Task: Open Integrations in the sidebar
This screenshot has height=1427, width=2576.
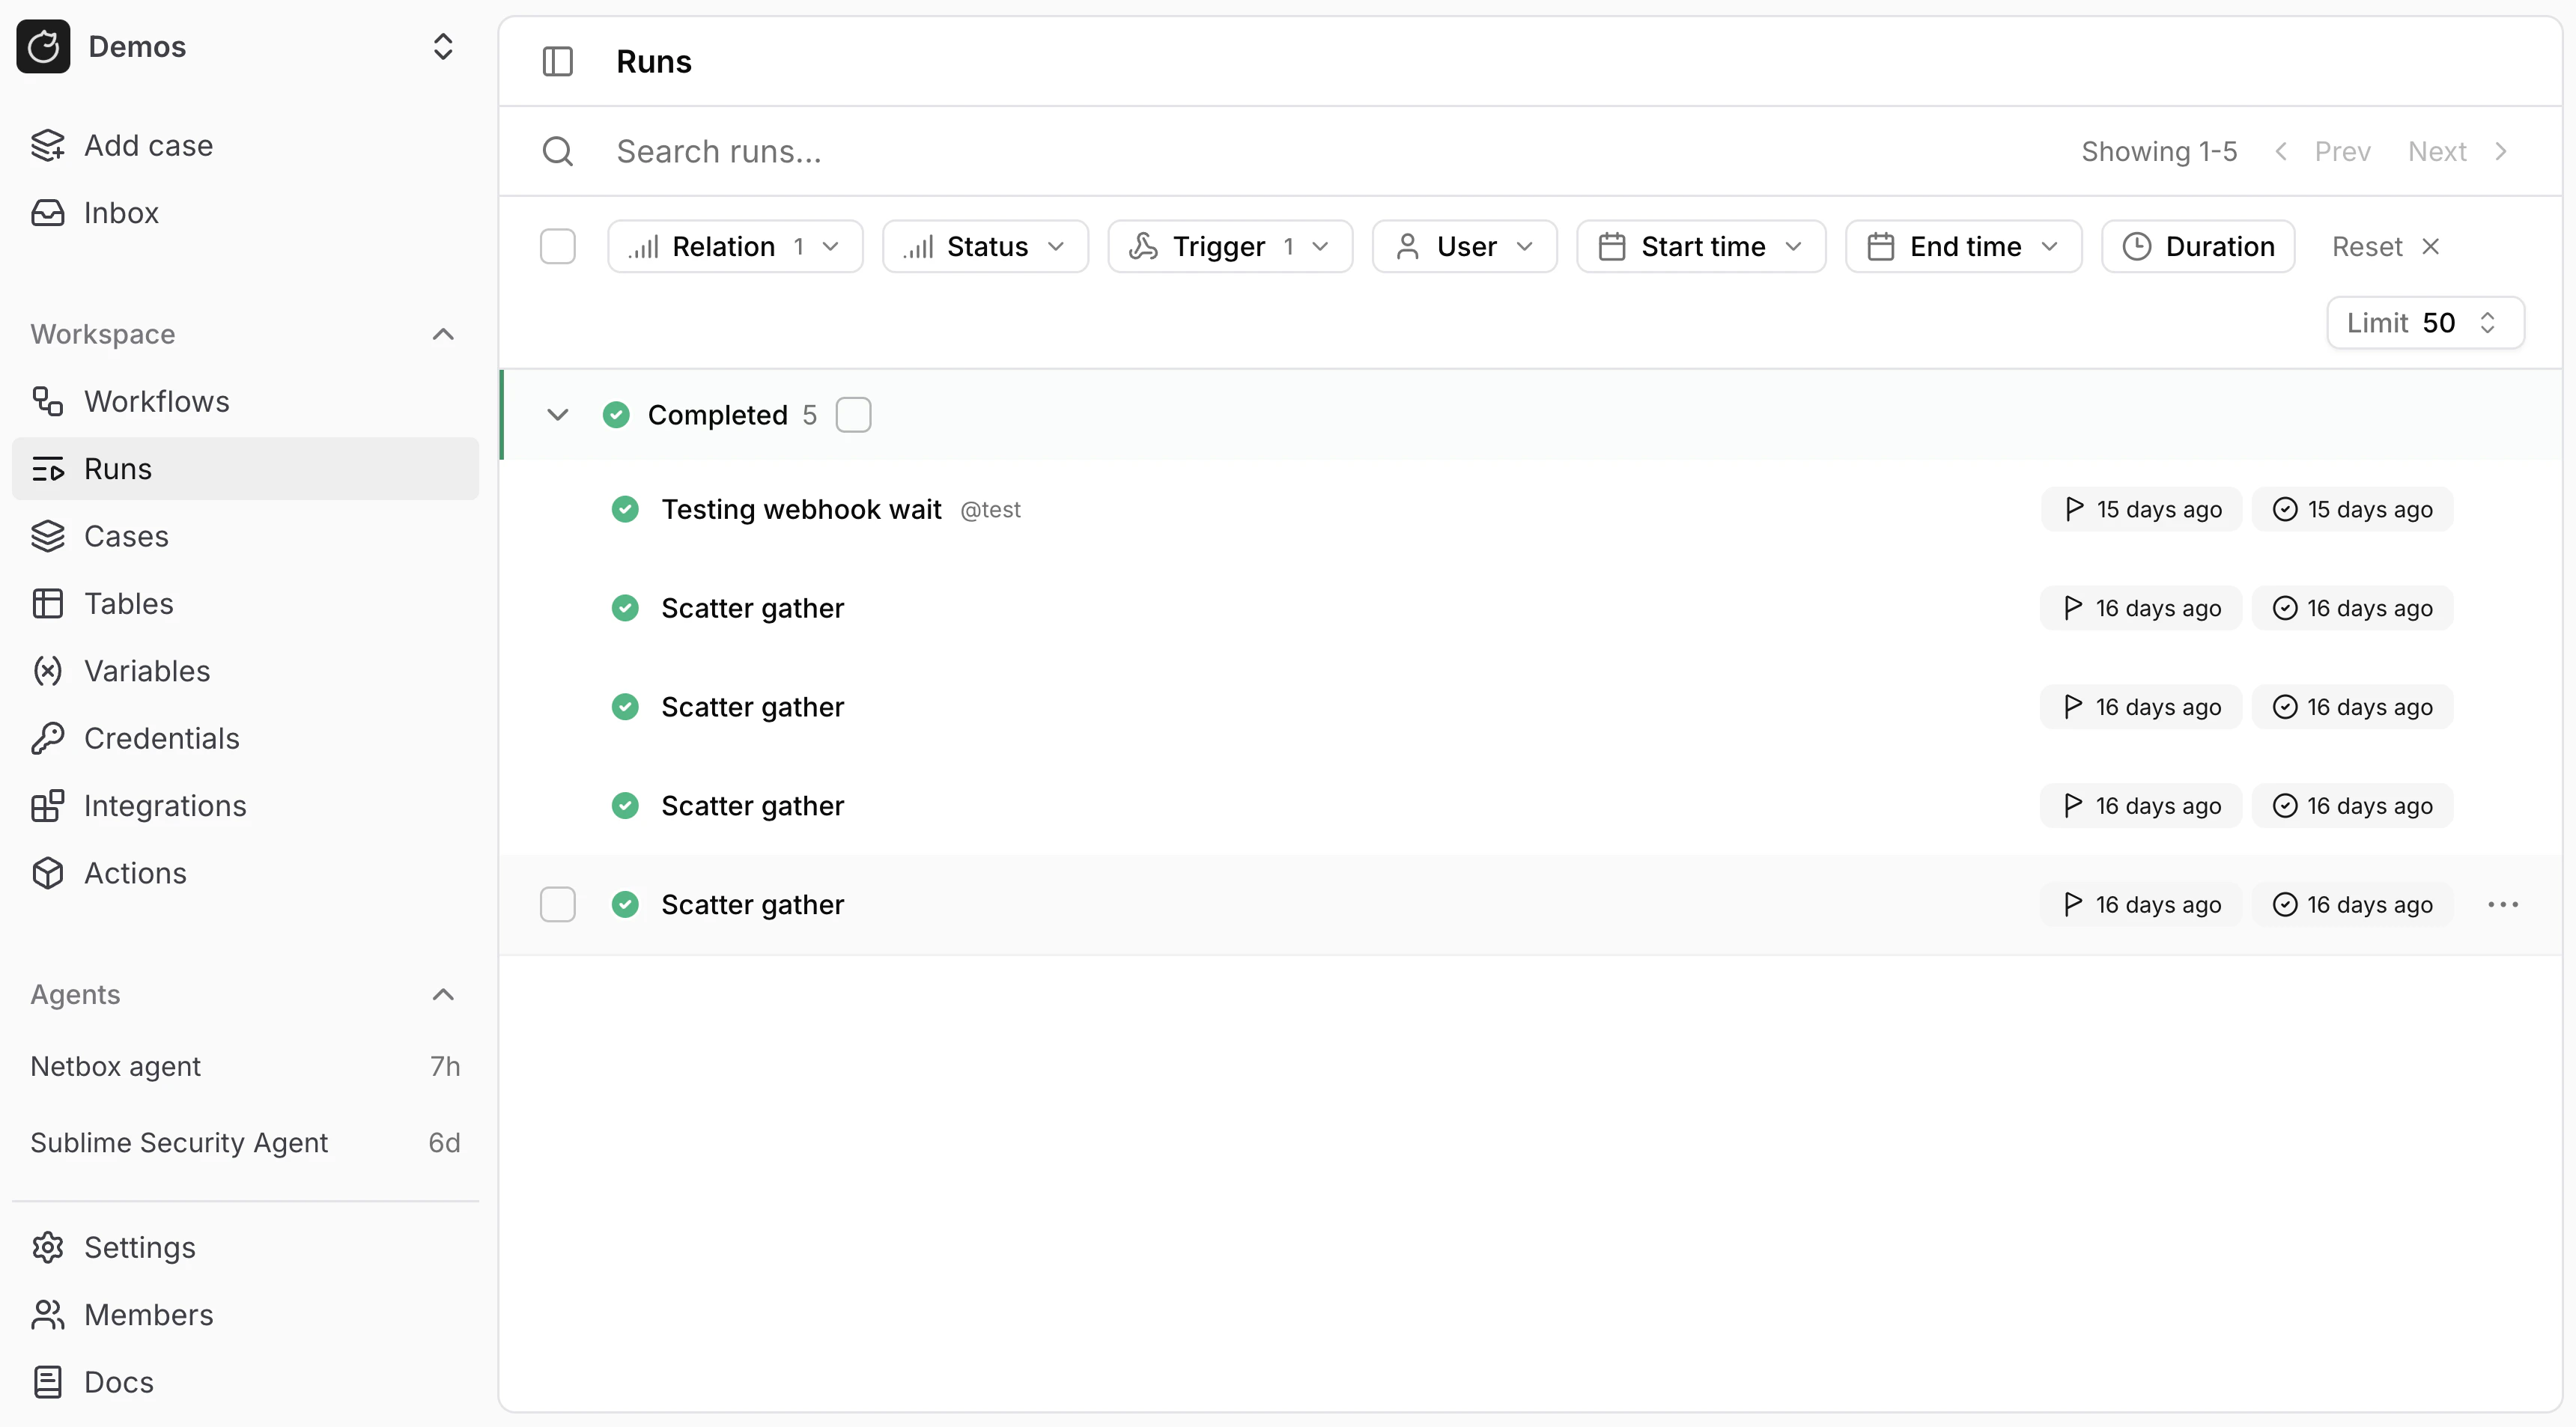Action: 165,805
